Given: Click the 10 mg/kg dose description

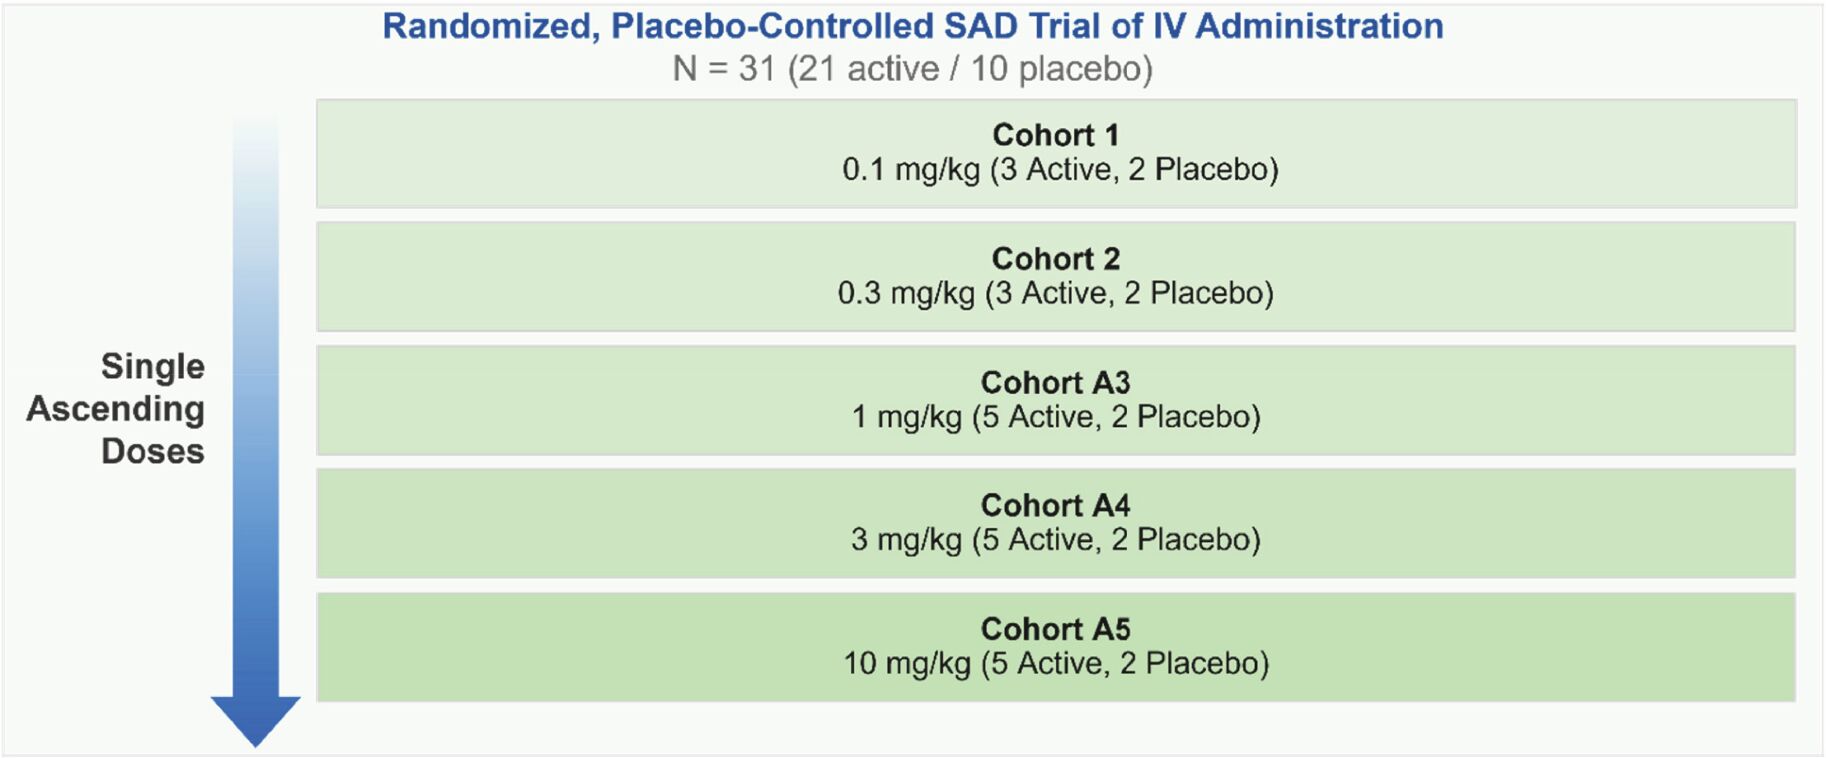Looking at the screenshot, I should click(1055, 664).
